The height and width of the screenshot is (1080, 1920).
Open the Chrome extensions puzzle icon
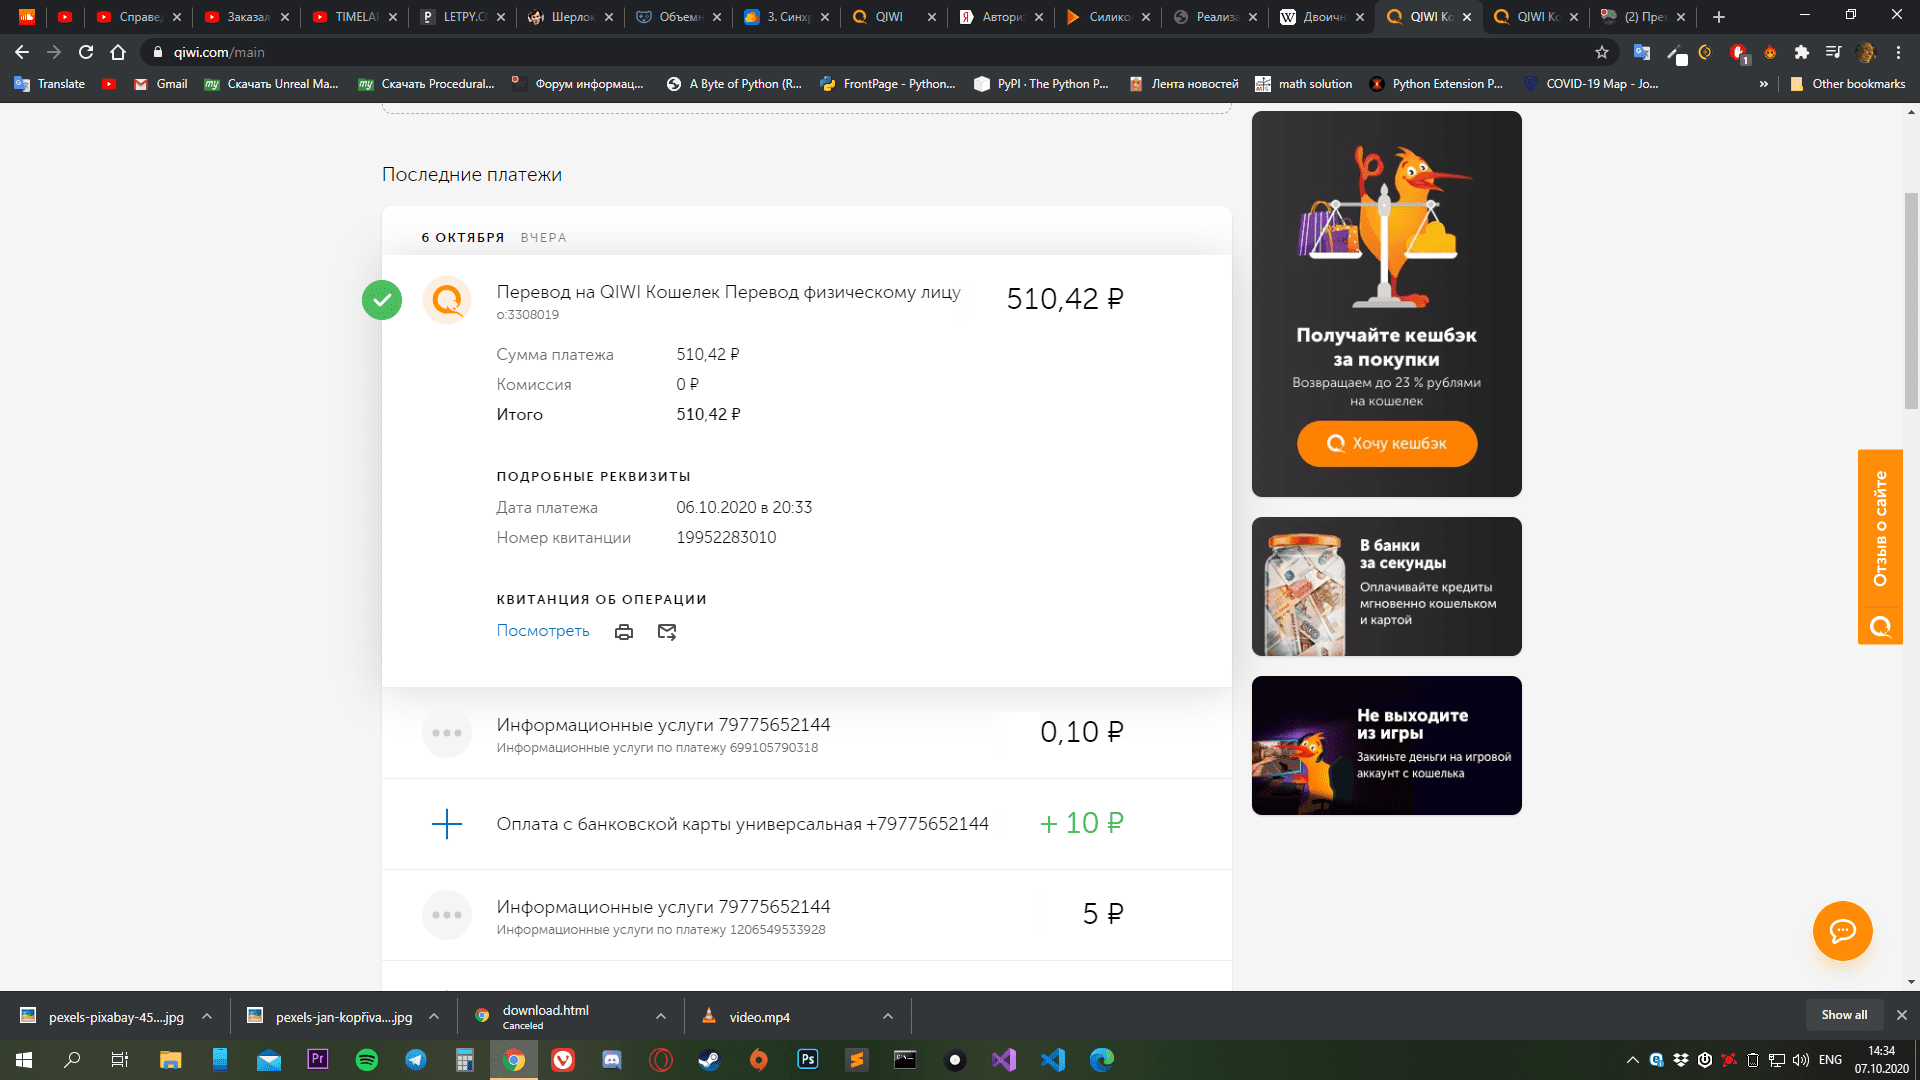[x=1802, y=52]
